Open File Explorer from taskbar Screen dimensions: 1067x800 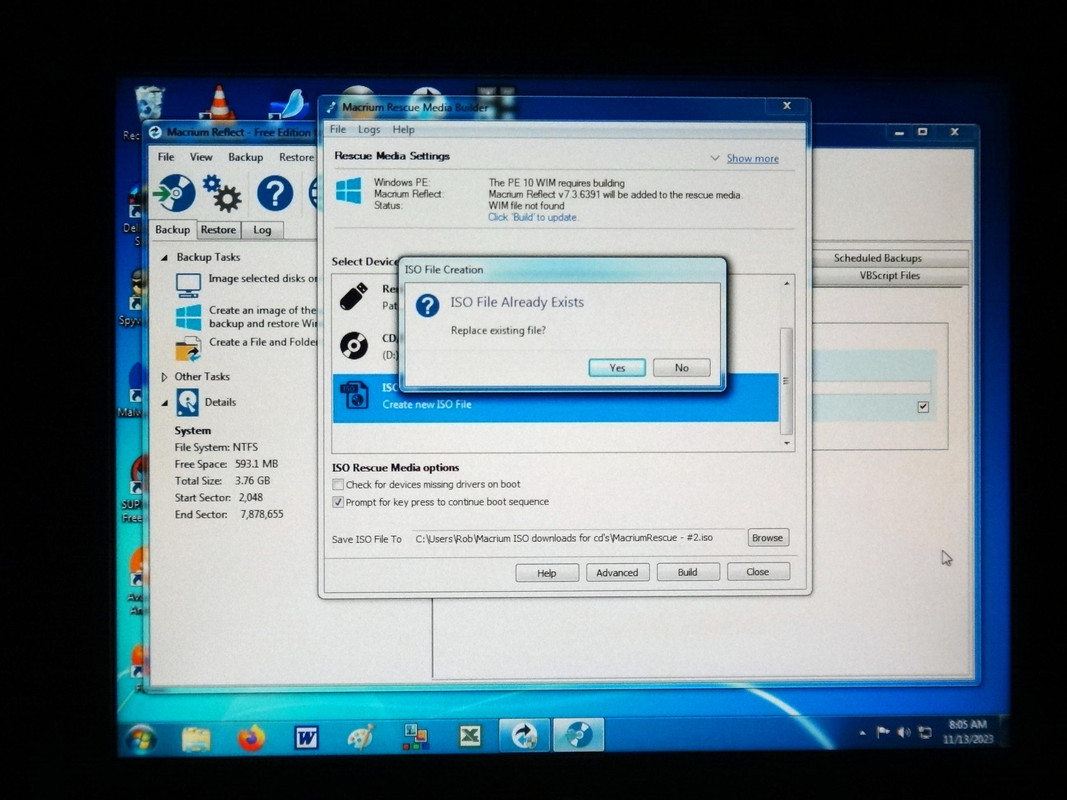pyautogui.click(x=196, y=738)
